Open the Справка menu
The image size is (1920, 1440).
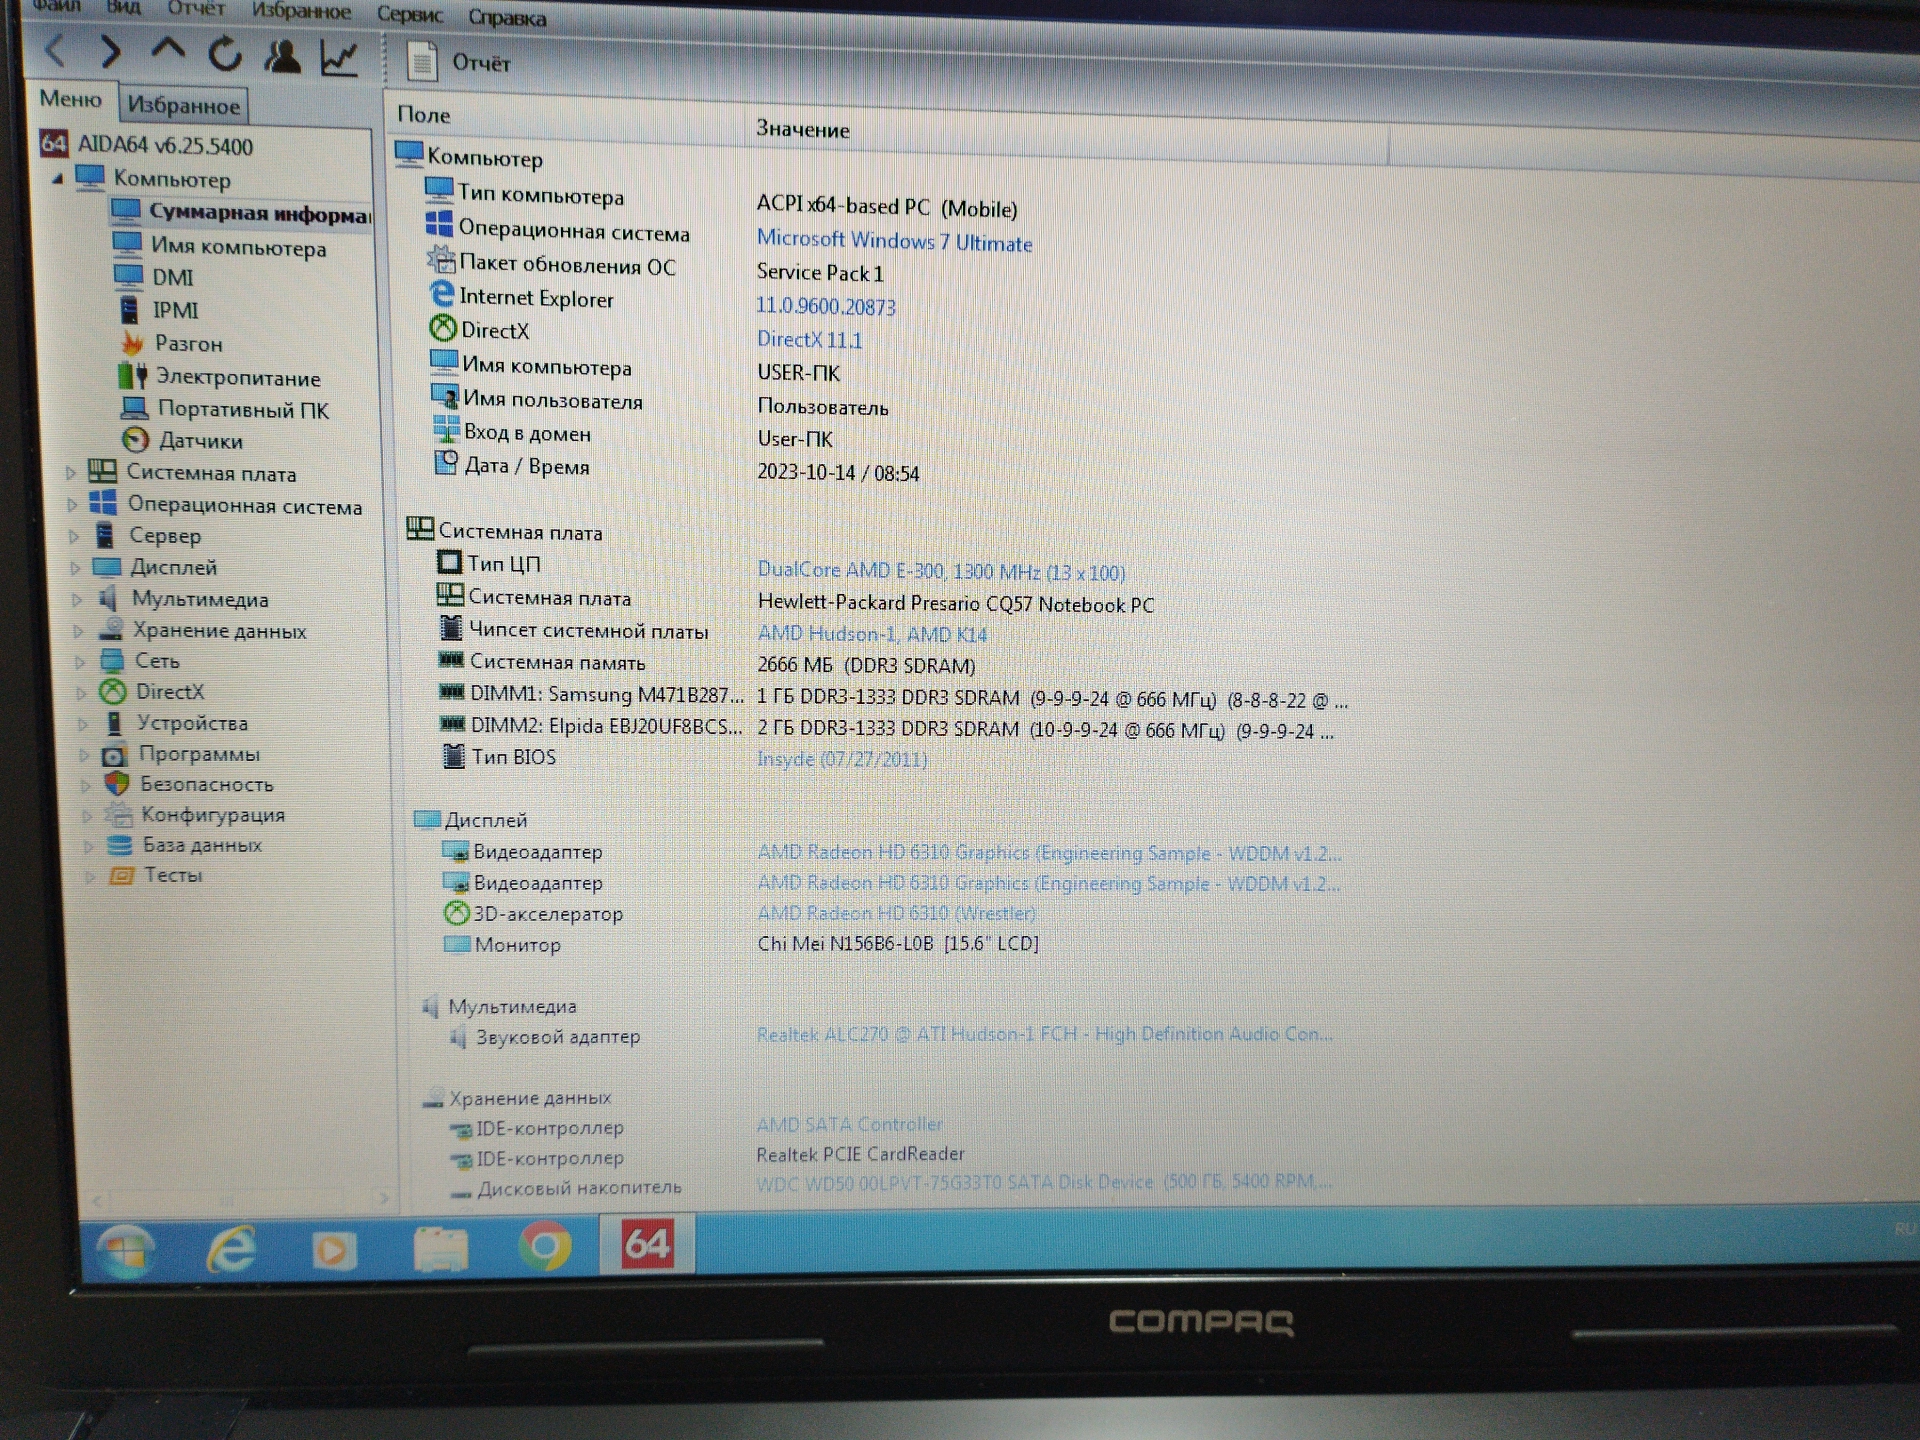(507, 18)
